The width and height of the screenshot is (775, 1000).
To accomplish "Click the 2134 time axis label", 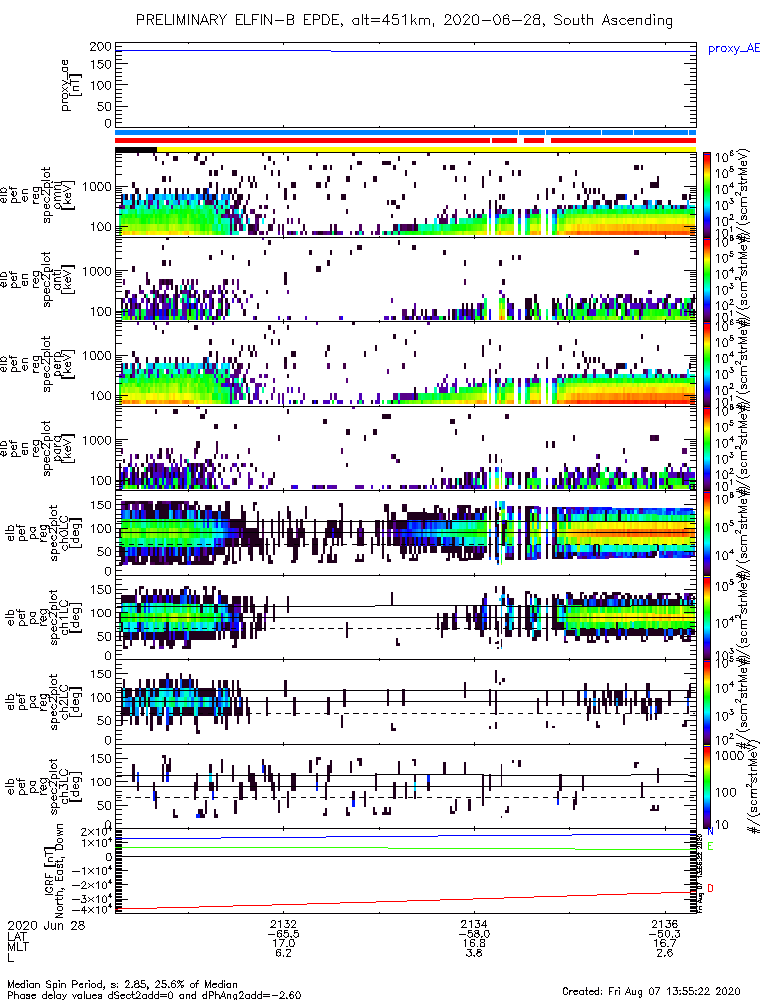I will pyautogui.click(x=474, y=924).
